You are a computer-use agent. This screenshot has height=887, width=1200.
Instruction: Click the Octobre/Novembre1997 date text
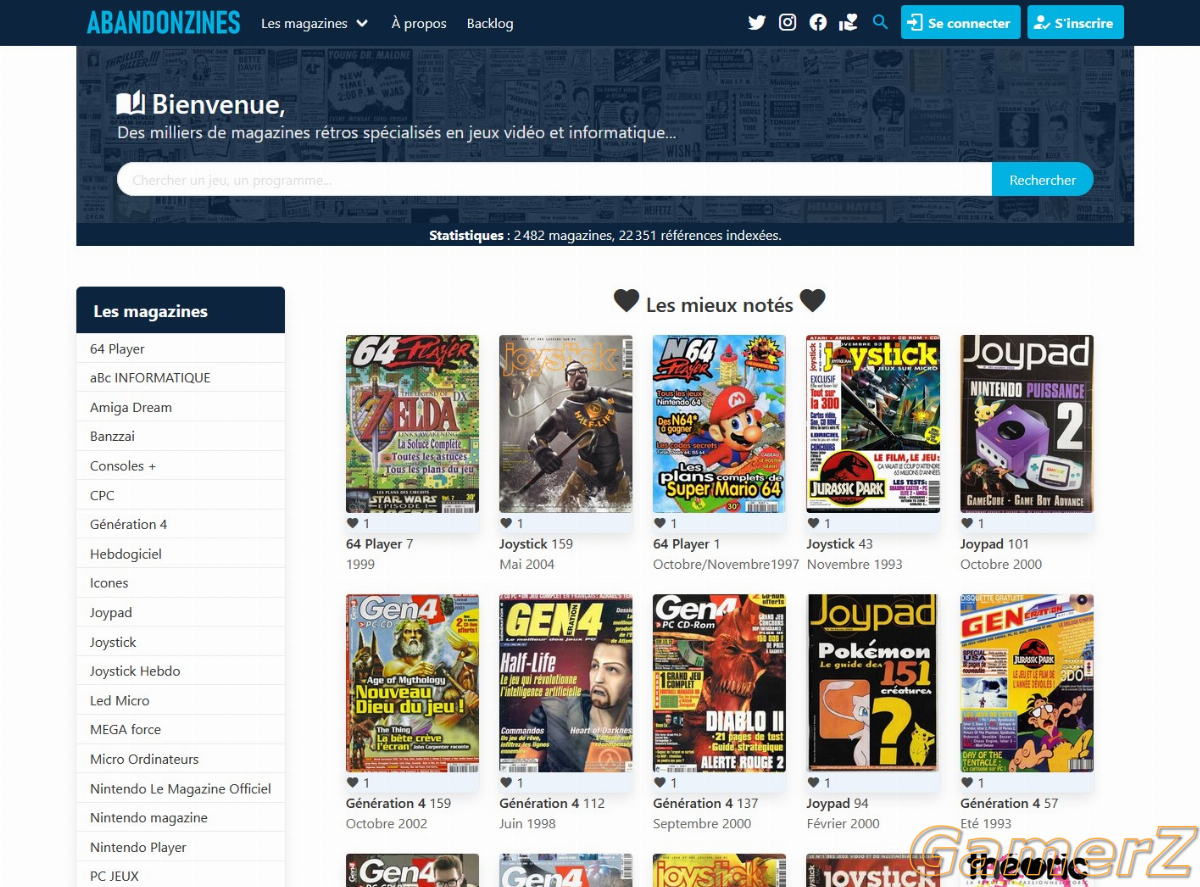pos(726,564)
